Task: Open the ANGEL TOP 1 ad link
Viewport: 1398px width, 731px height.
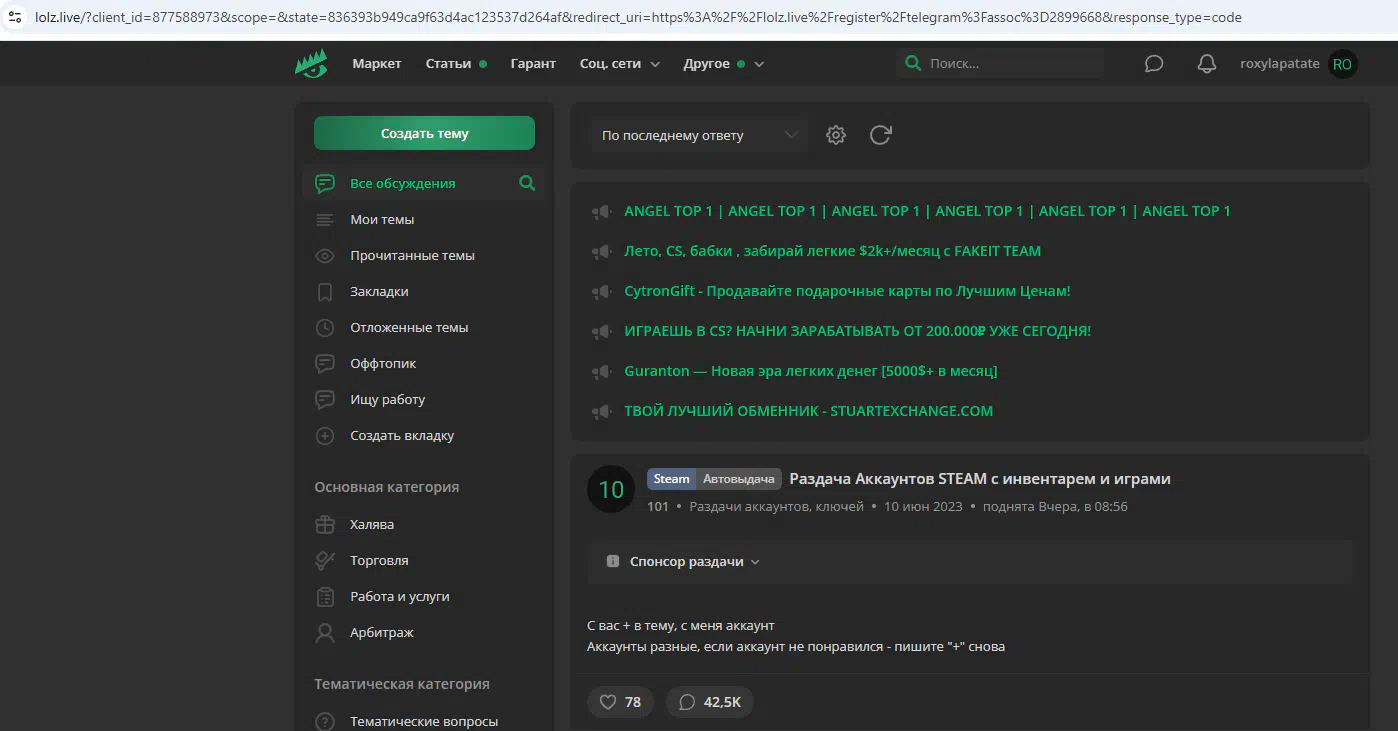Action: tap(927, 211)
